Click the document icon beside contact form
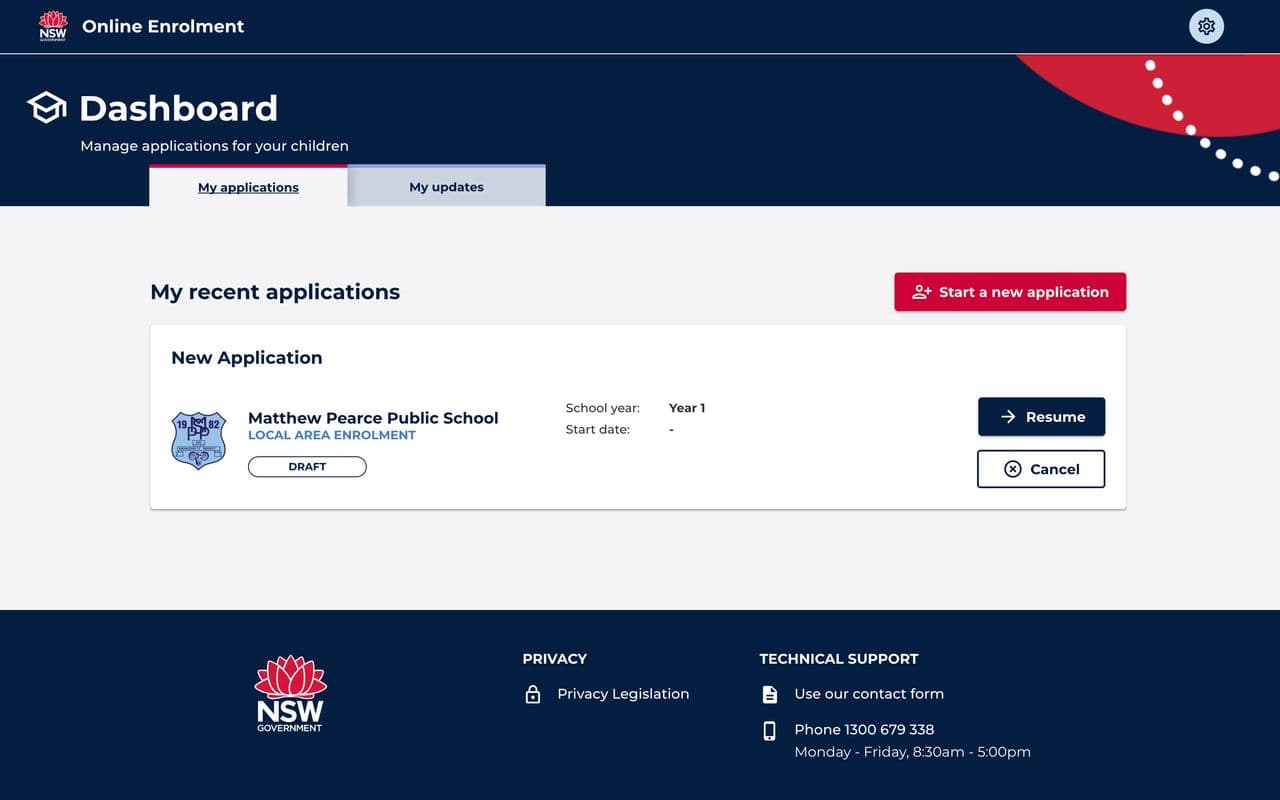This screenshot has height=800, width=1280. [769, 694]
